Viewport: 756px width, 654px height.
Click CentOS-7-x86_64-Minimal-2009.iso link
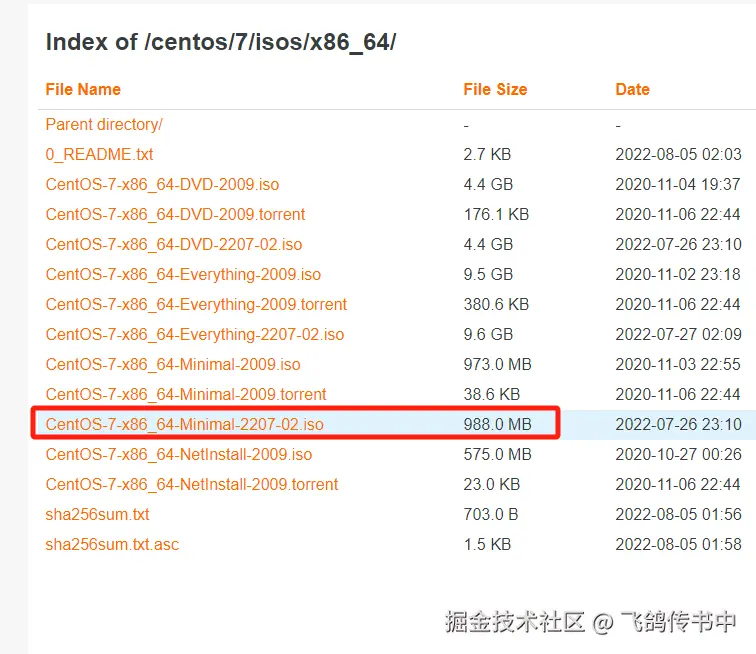(173, 364)
